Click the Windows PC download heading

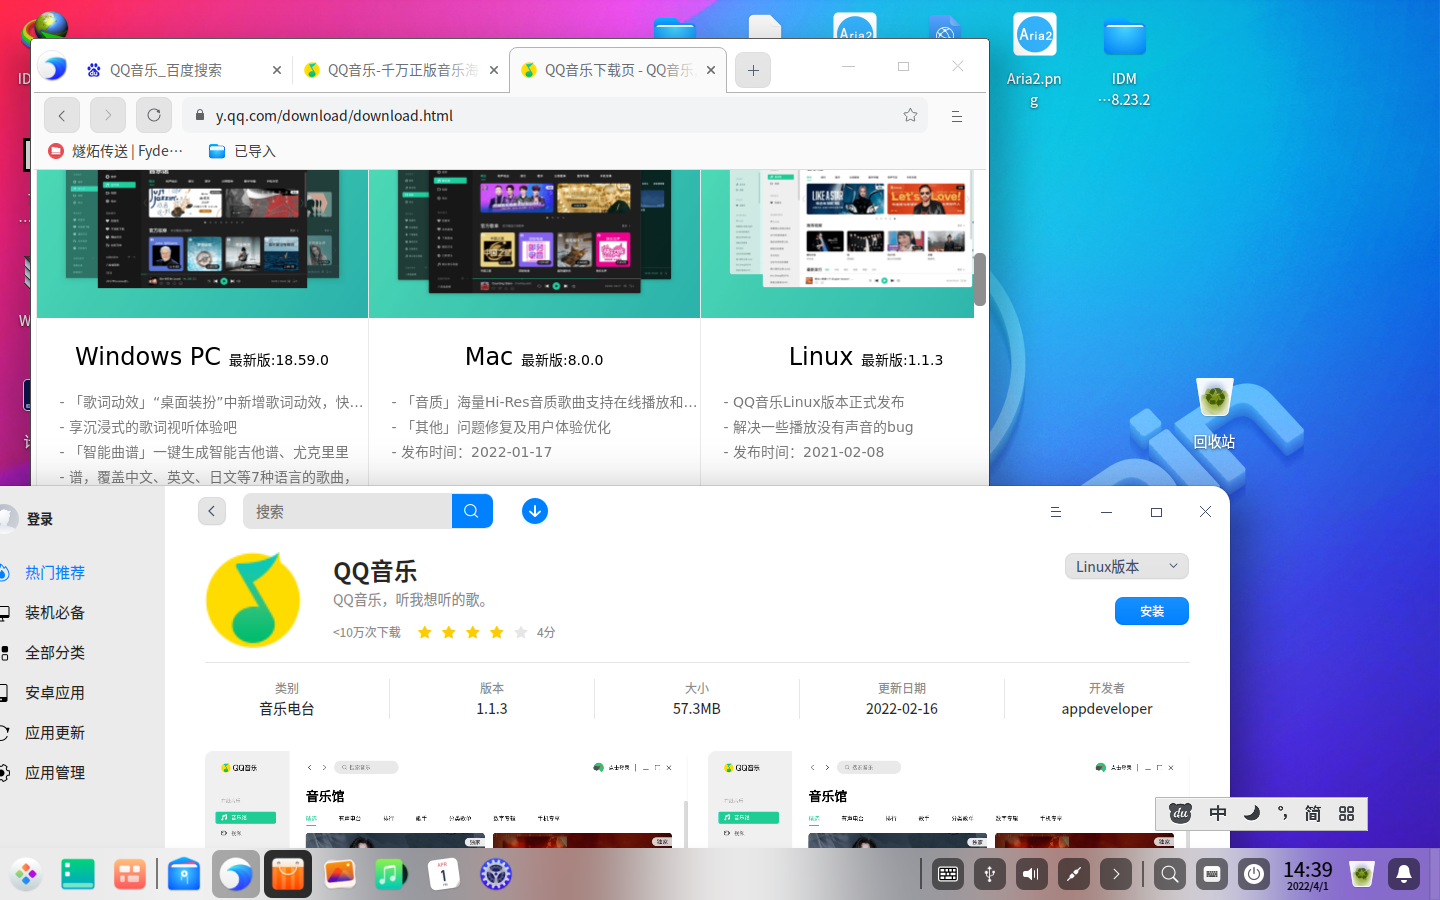click(148, 357)
